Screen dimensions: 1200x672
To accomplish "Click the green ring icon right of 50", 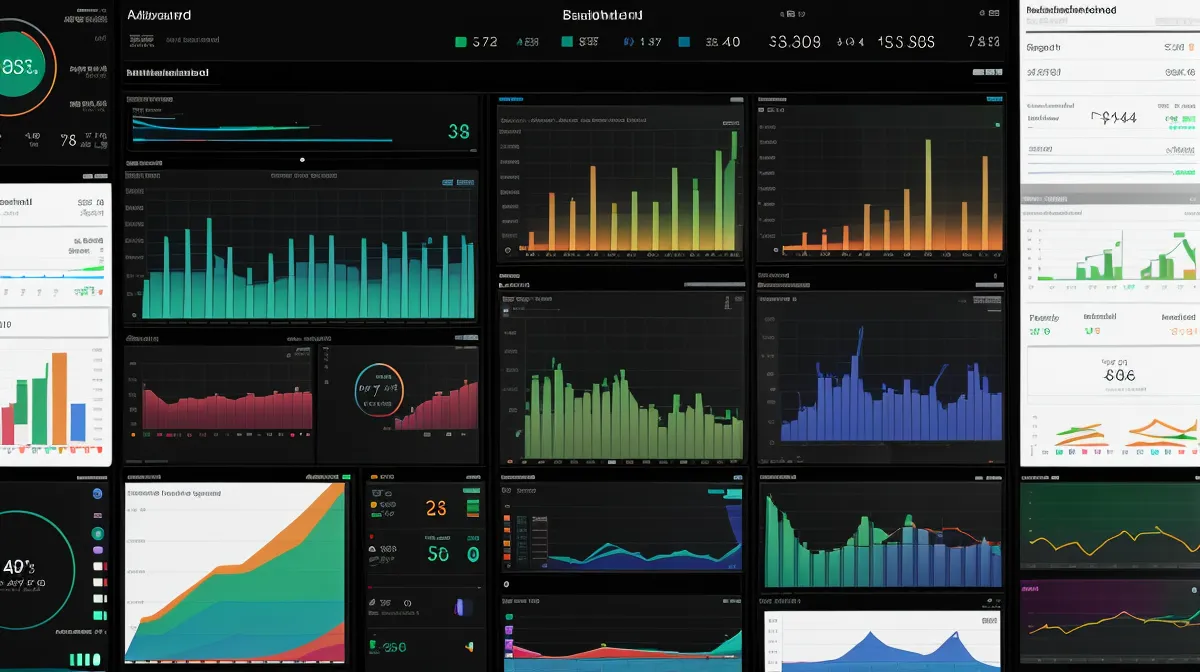I will coord(472,554).
